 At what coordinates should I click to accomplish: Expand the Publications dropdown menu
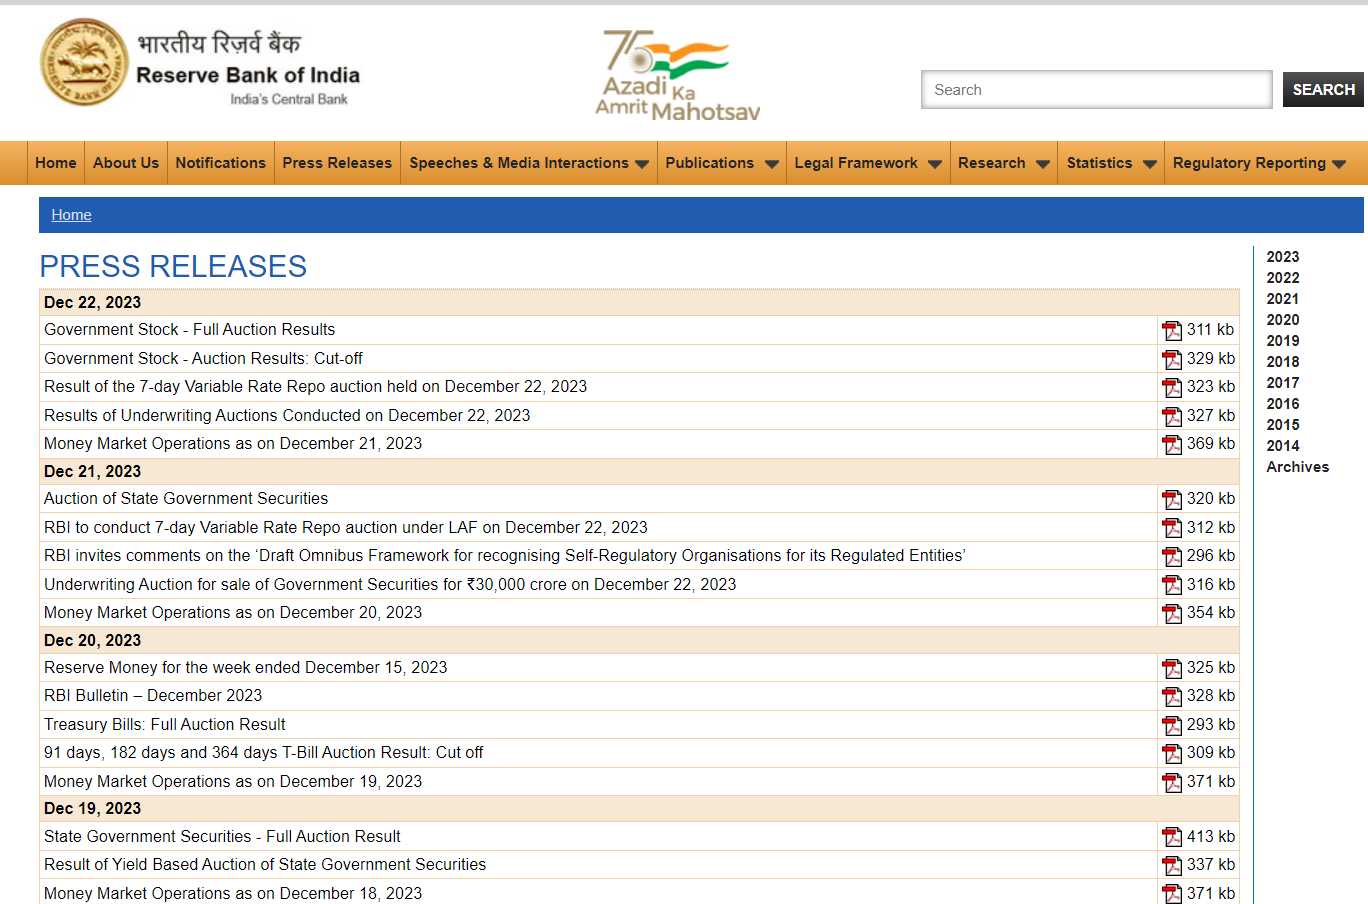click(x=721, y=163)
